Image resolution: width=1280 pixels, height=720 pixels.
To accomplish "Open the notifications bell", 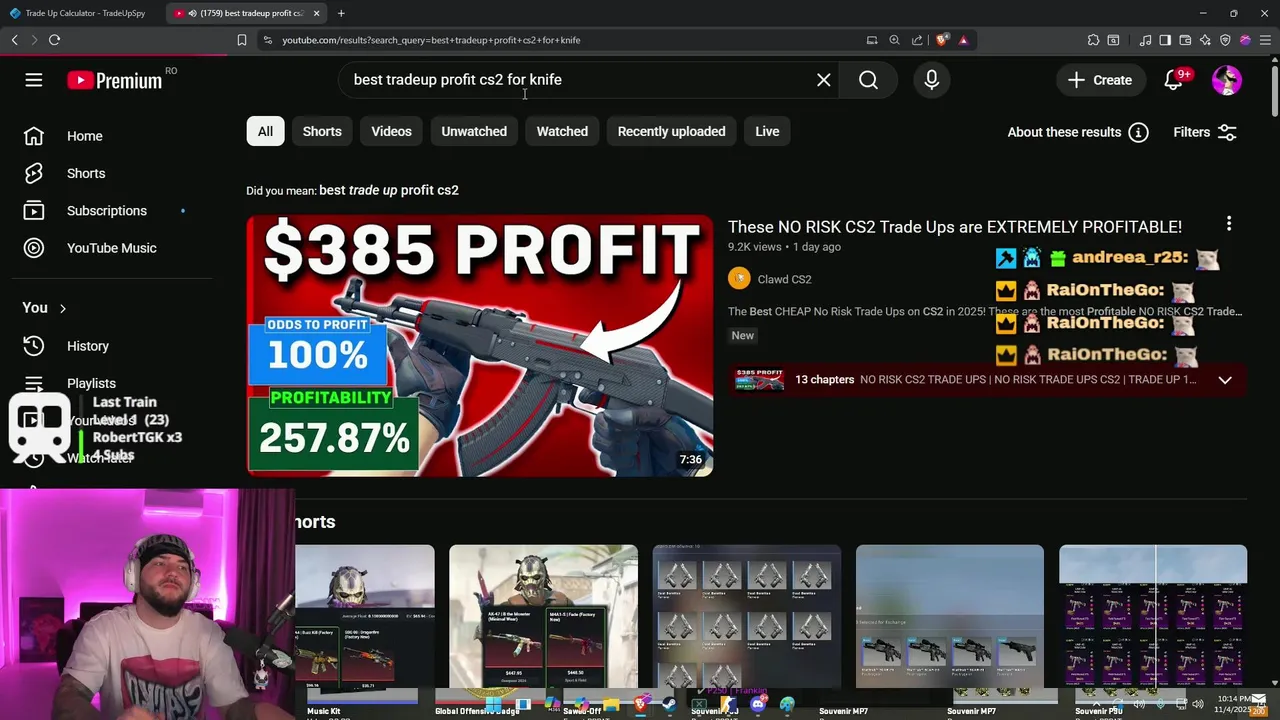I will click(x=1174, y=80).
